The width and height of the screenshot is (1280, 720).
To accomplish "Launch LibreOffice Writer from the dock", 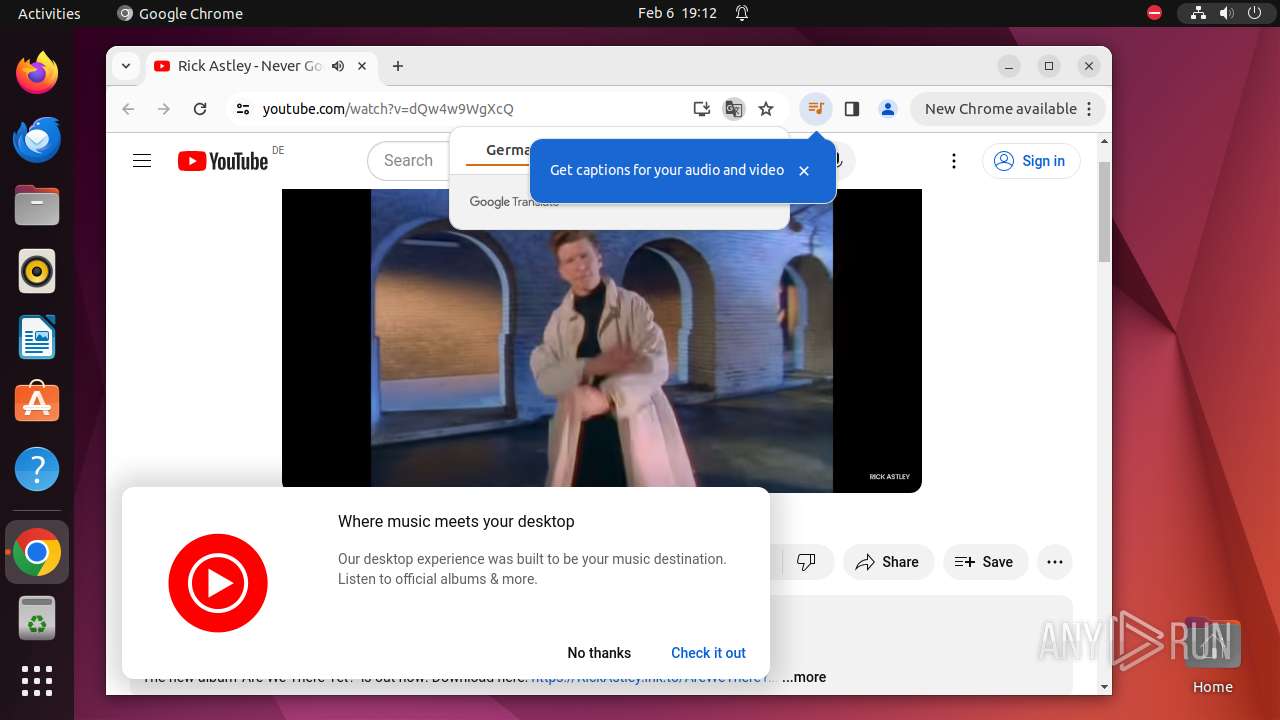I will [x=37, y=337].
